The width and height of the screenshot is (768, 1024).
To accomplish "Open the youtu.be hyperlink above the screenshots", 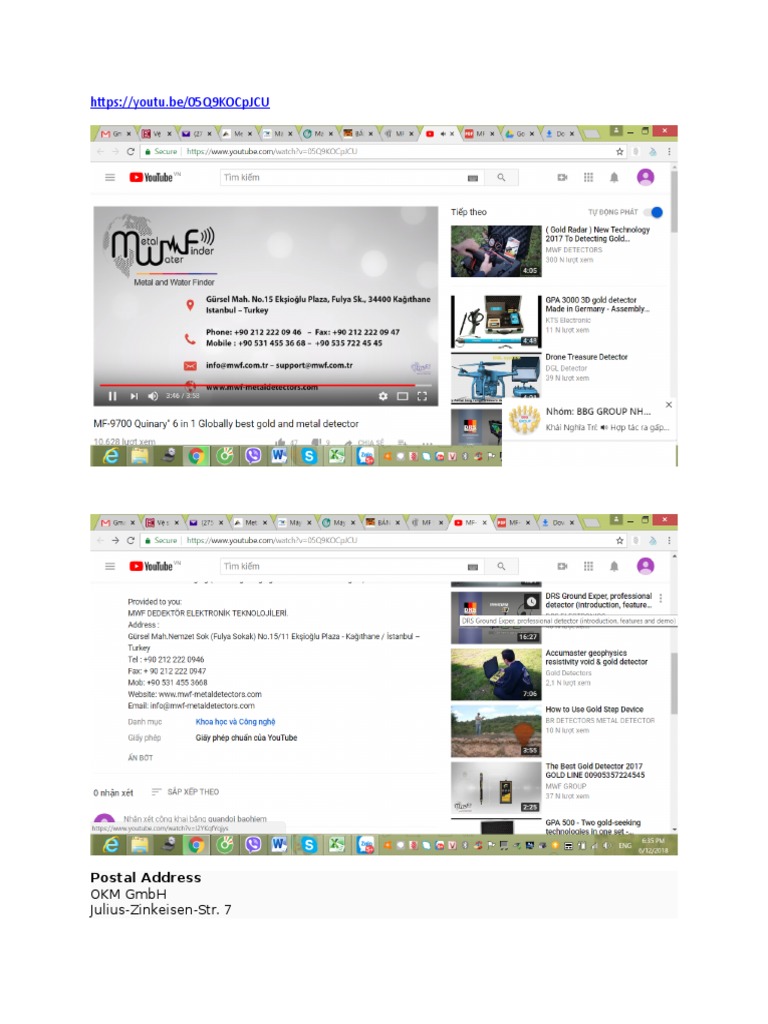I will (180, 102).
